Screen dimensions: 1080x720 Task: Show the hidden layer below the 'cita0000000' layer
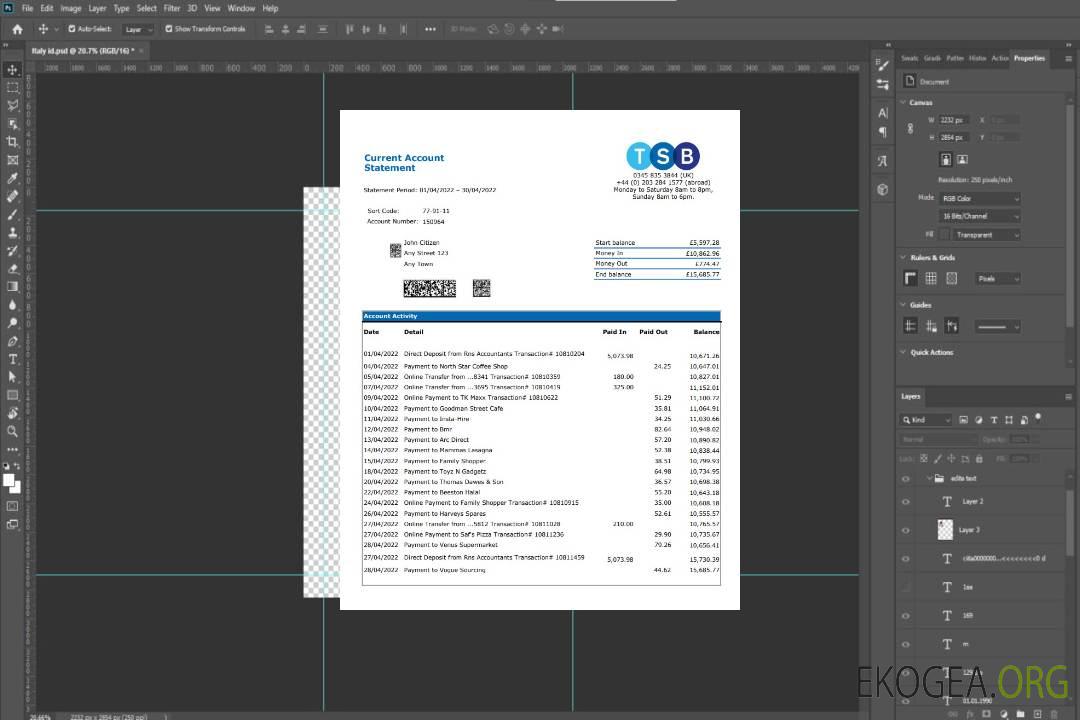(x=906, y=588)
